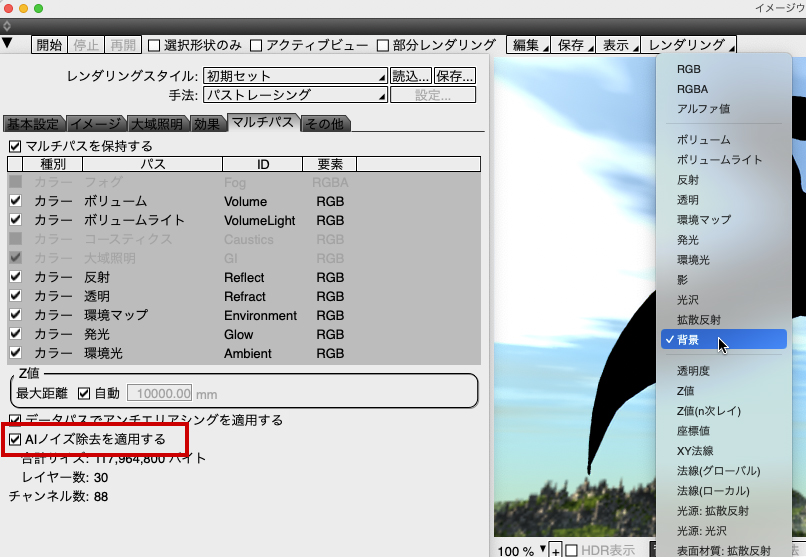Open the 100 % zoom dropdown arrow

coord(543,549)
